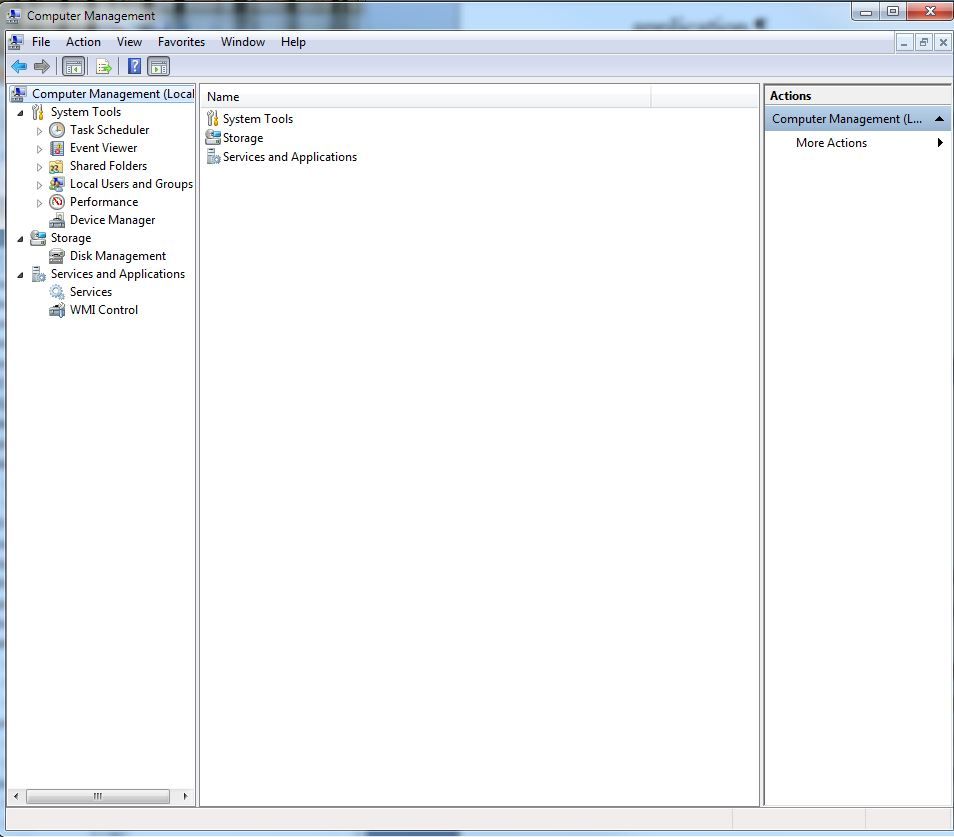Click the WMI Control icon

point(55,309)
